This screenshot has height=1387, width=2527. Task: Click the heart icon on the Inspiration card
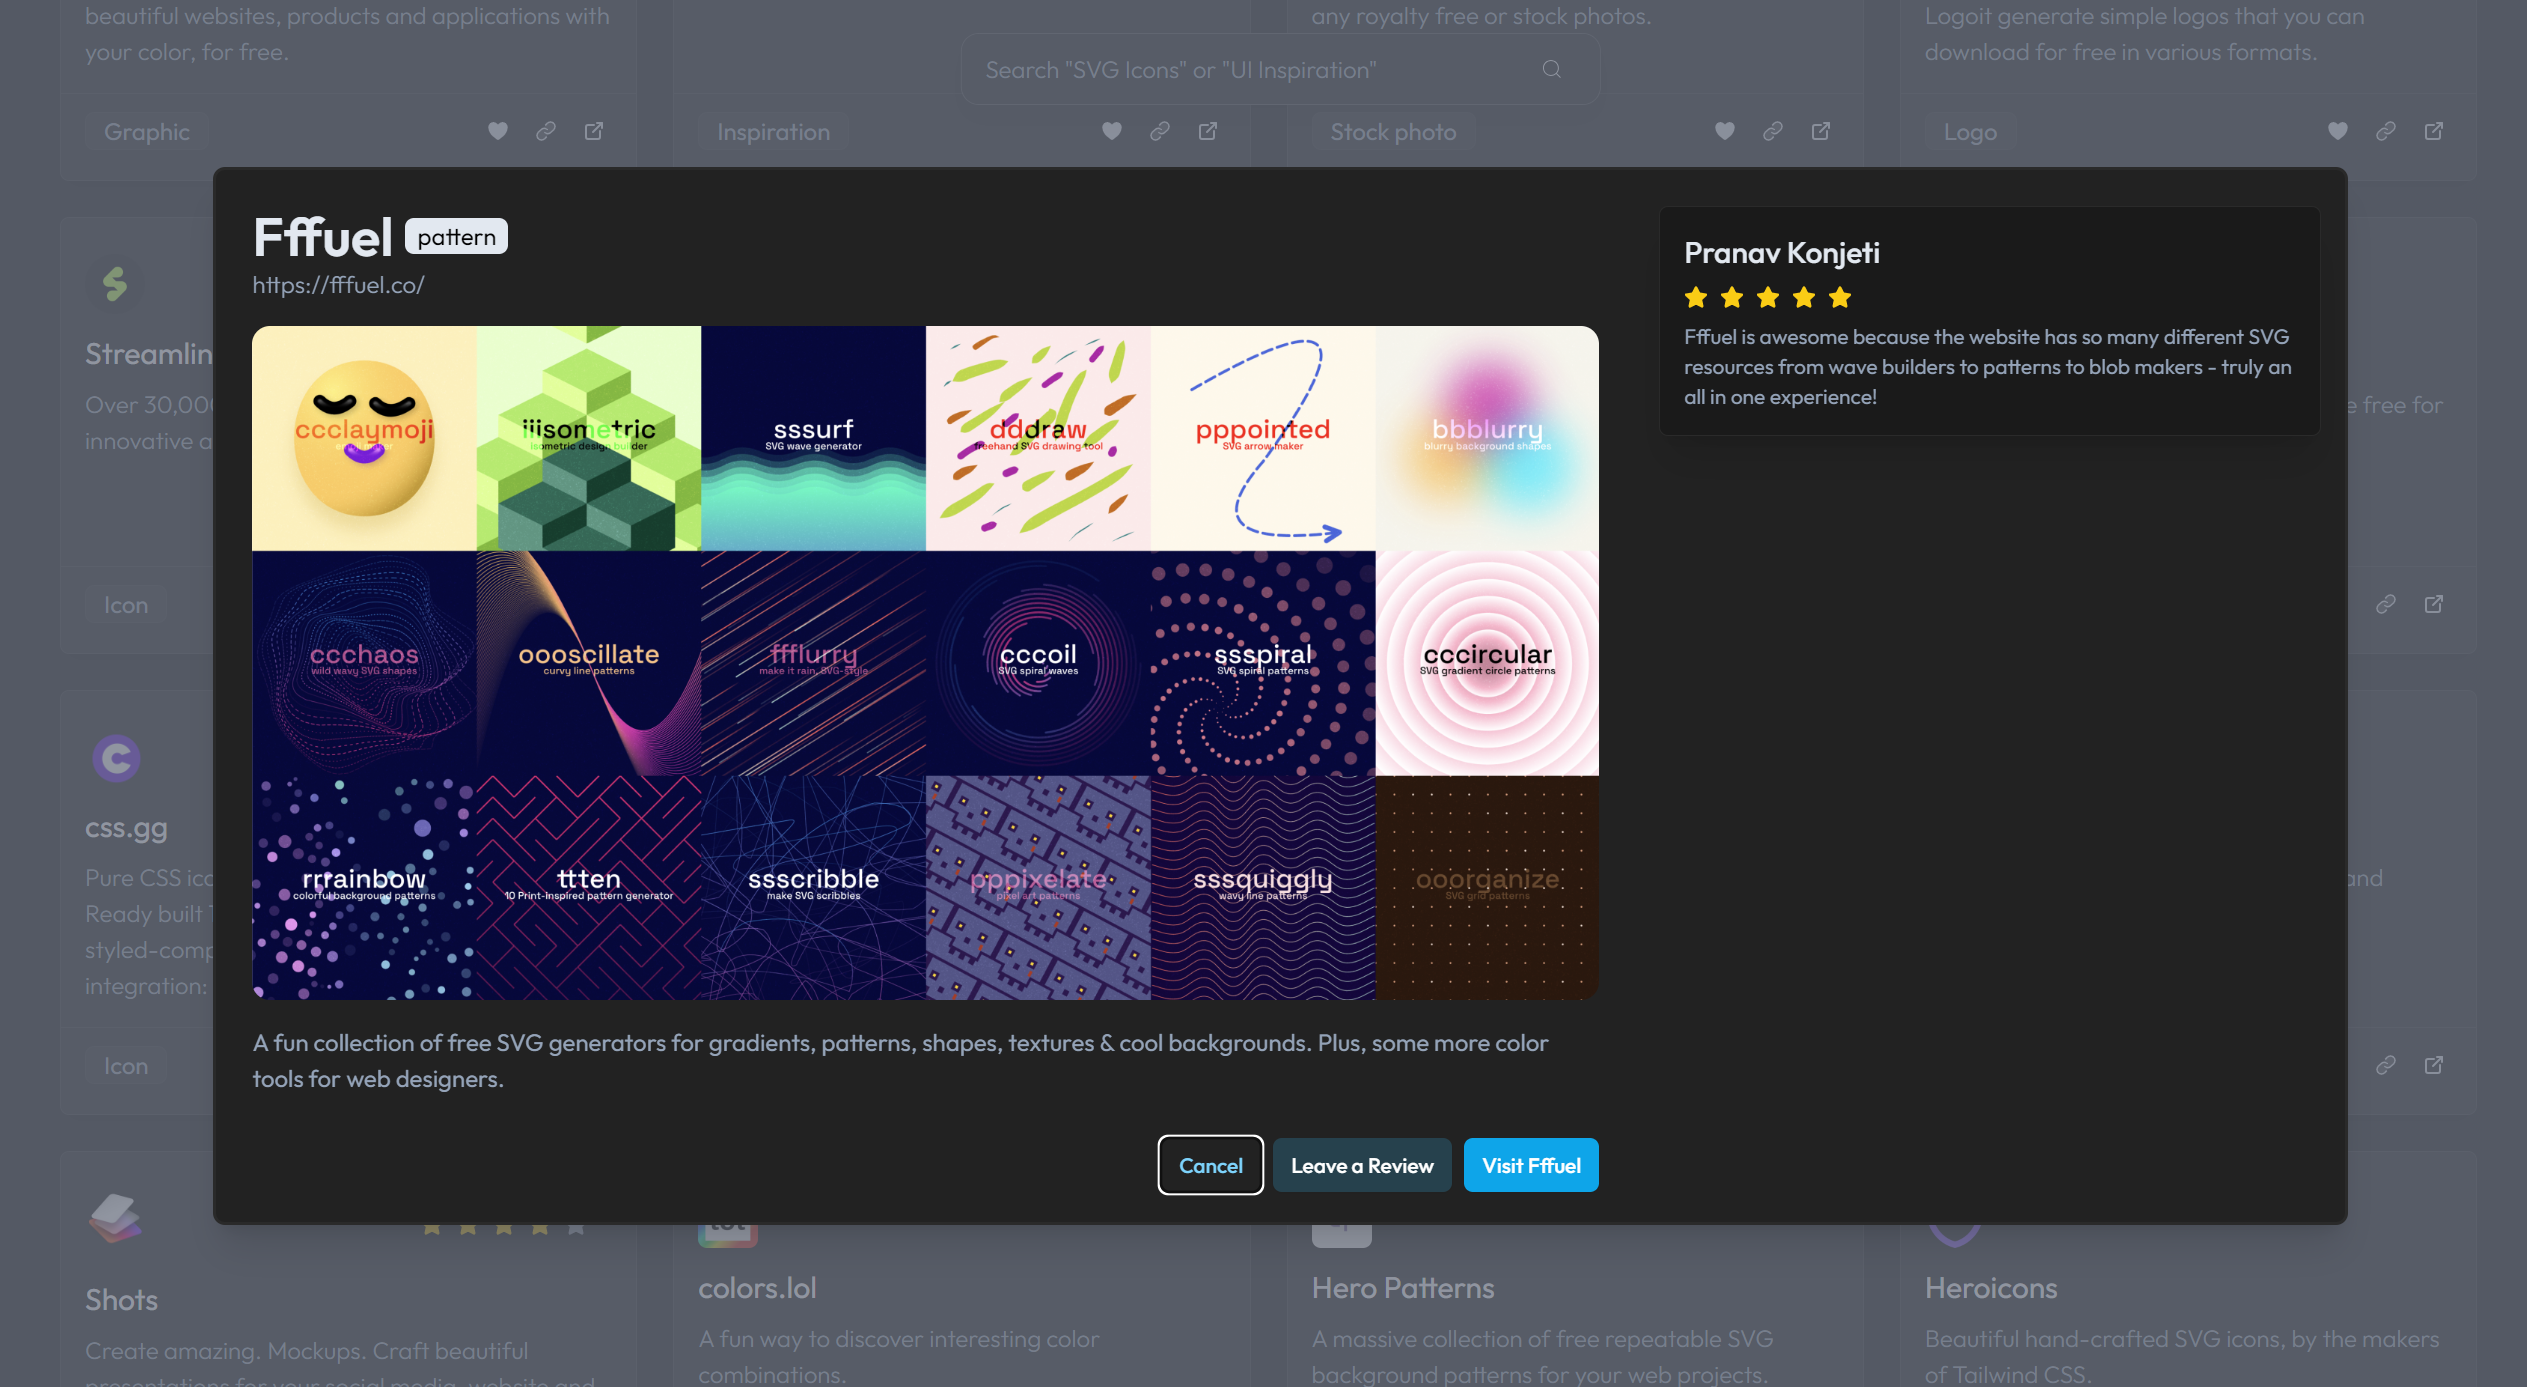[1111, 131]
